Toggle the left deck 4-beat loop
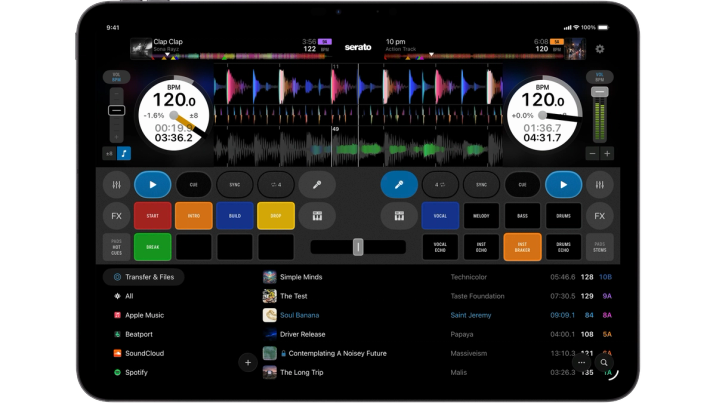The height and width of the screenshot is (403, 716). point(276,184)
